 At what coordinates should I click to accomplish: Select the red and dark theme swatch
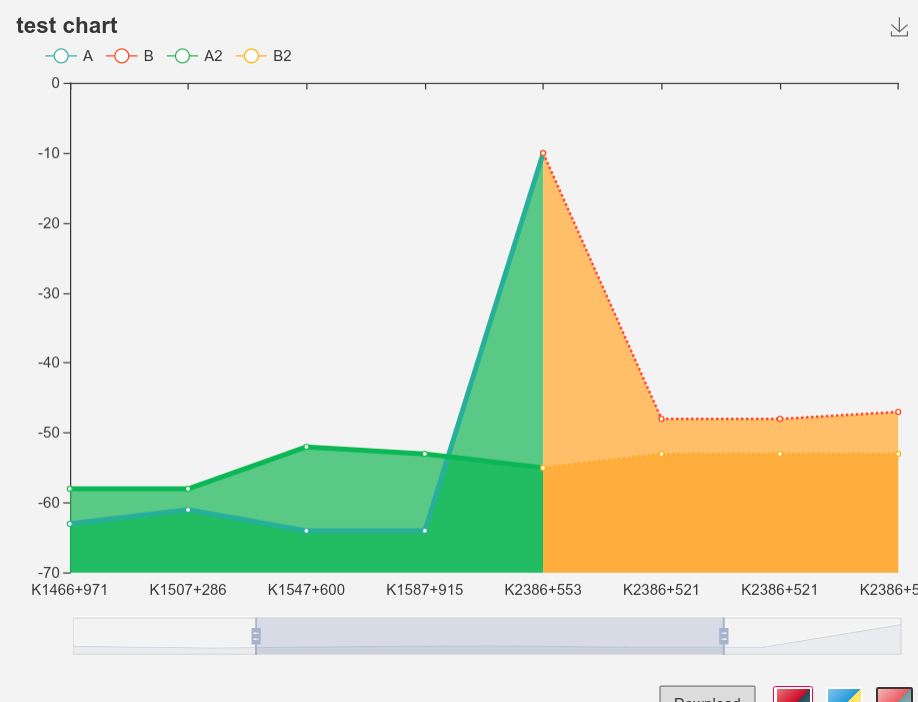pyautogui.click(x=793, y=694)
